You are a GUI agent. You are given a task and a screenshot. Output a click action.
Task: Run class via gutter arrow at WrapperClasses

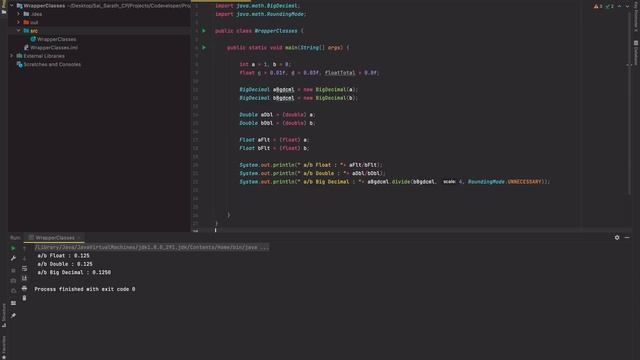tap(204, 31)
